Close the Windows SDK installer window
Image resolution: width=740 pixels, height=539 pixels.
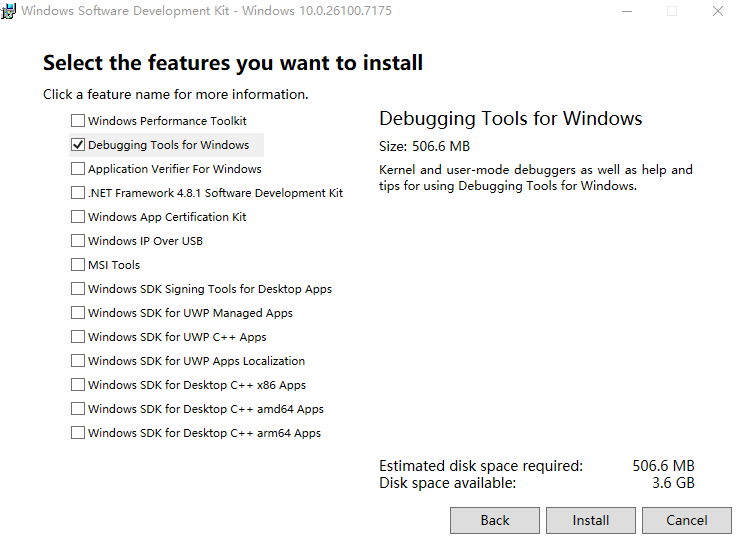coord(718,11)
